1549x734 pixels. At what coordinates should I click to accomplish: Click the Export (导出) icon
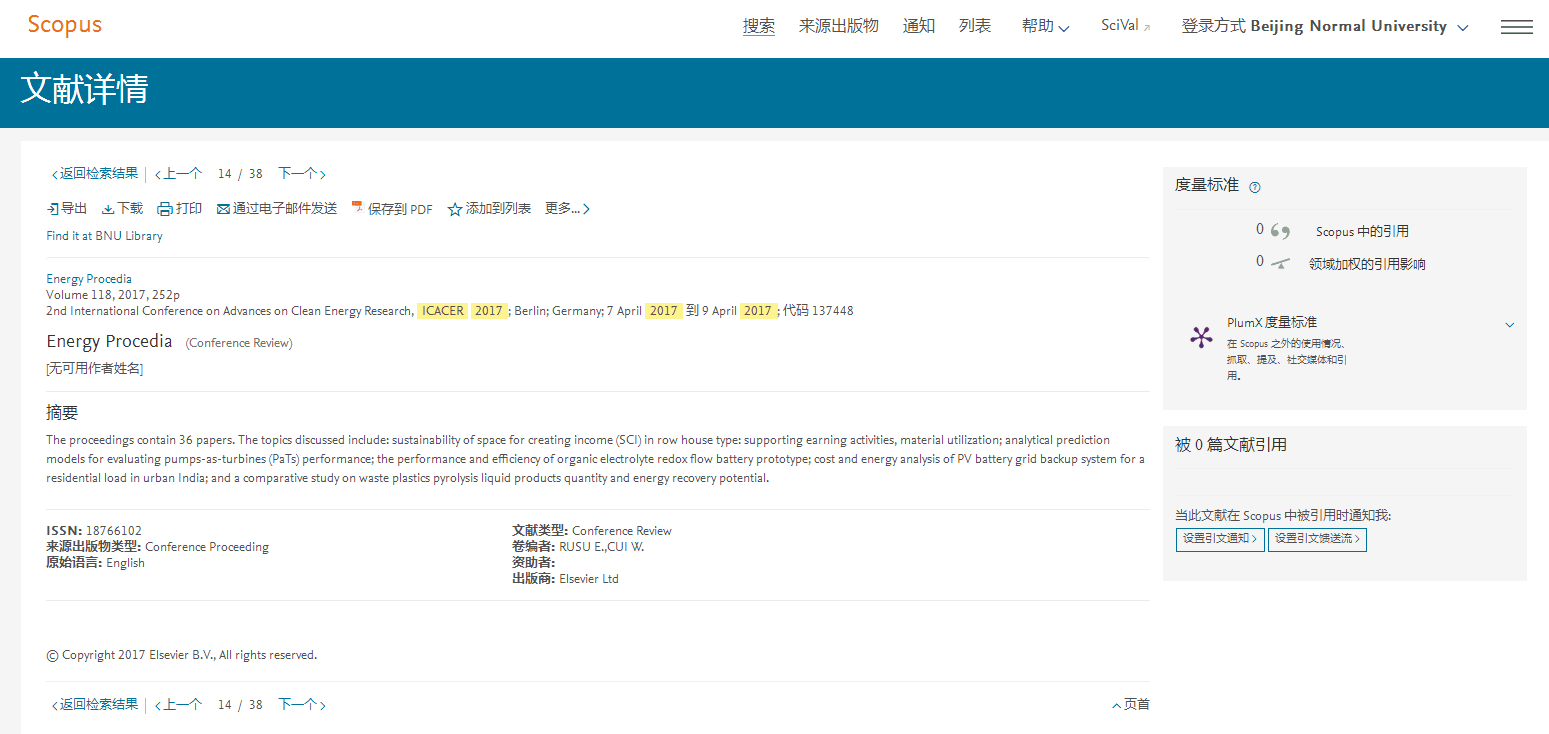[x=53, y=209]
